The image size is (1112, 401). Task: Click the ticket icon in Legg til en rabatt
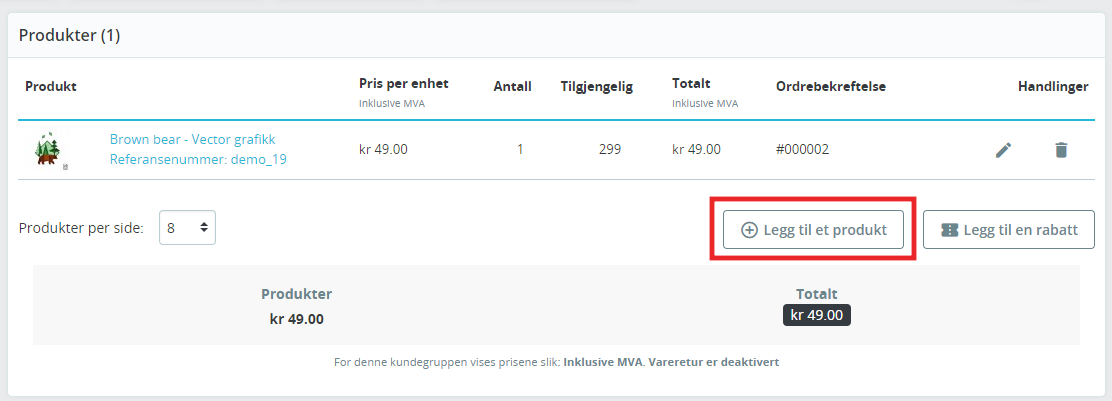point(950,230)
